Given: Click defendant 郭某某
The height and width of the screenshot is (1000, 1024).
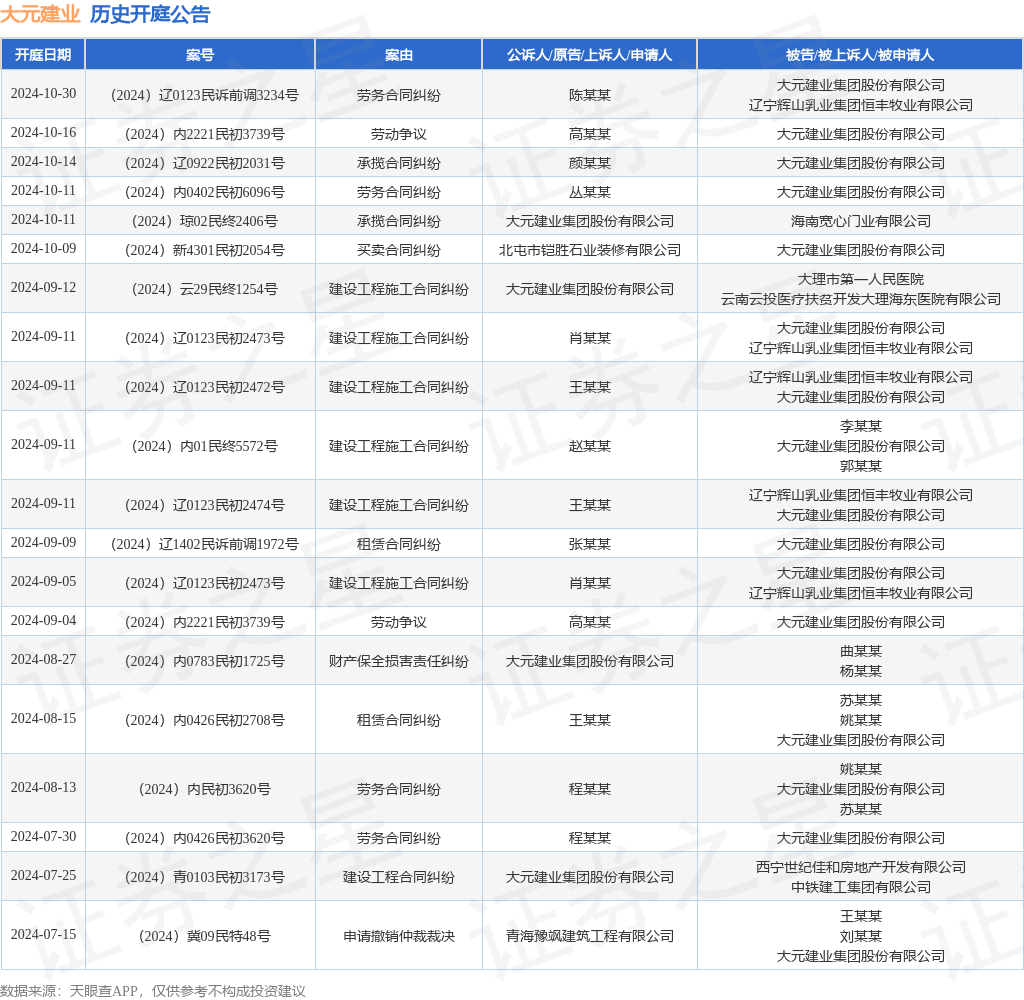Looking at the screenshot, I should (x=861, y=466).
